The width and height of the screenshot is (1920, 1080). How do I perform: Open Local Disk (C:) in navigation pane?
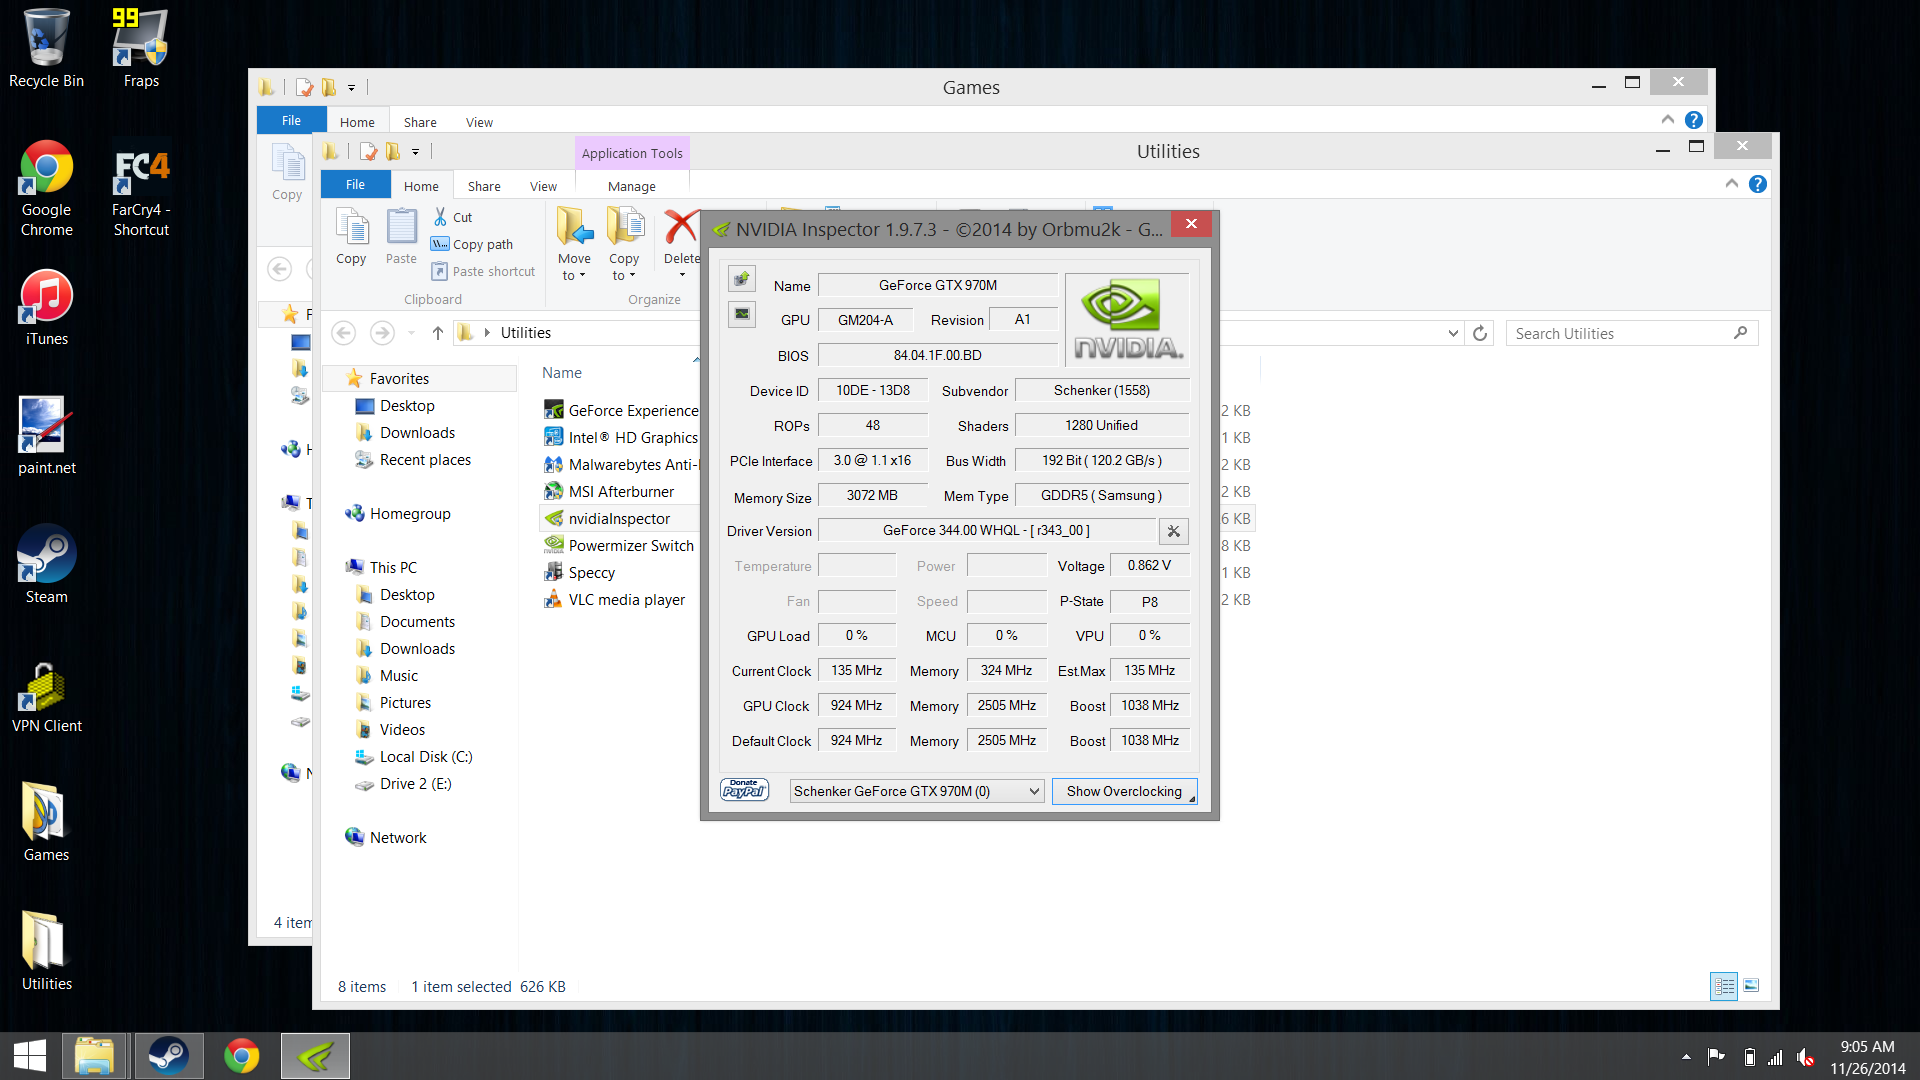[x=425, y=757]
